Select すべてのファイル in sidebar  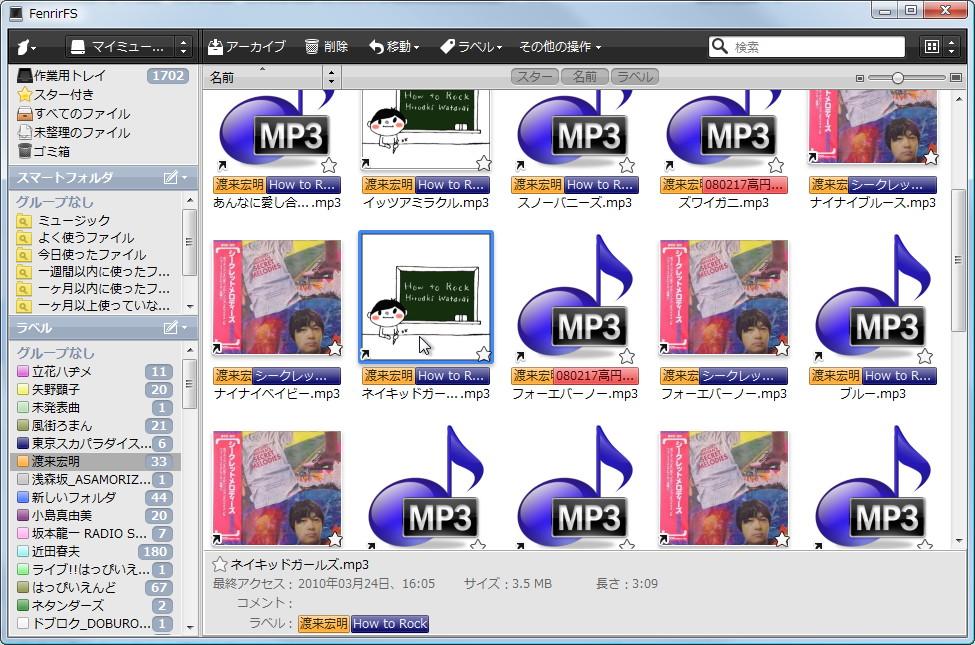coord(74,114)
